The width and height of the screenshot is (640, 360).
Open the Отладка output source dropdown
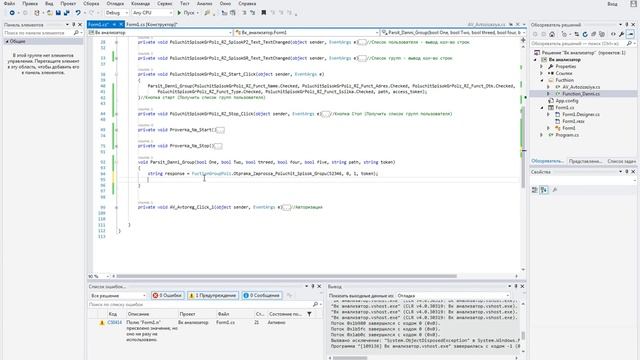(x=453, y=296)
